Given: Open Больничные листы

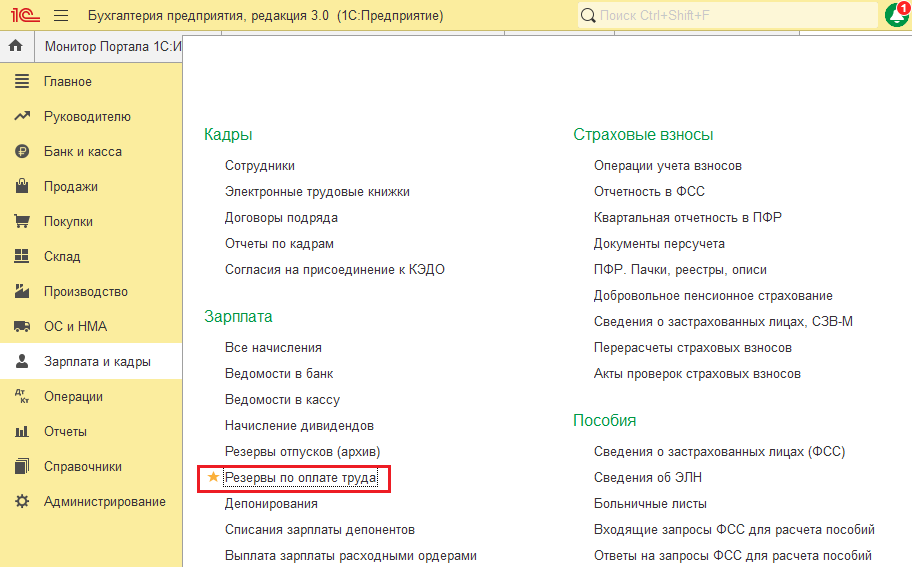Looking at the screenshot, I should [x=650, y=504].
